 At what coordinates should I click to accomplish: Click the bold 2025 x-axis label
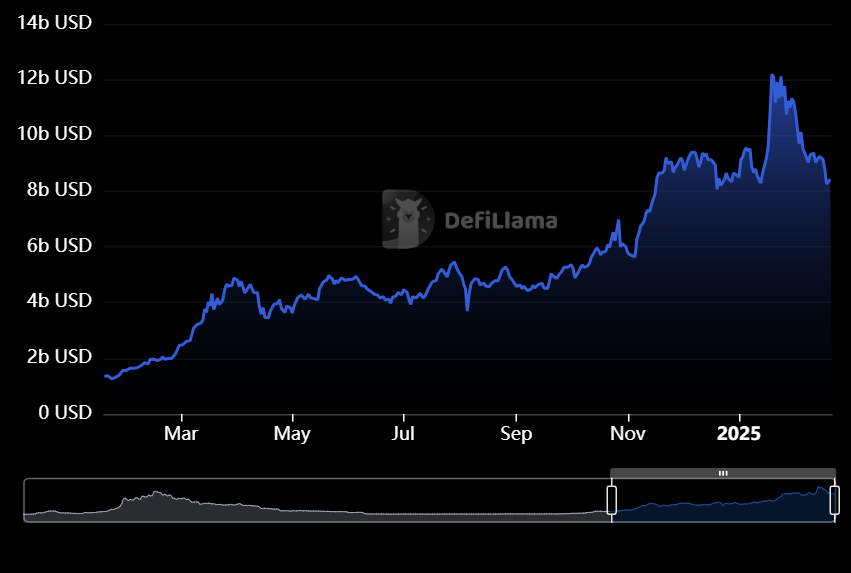click(x=739, y=435)
